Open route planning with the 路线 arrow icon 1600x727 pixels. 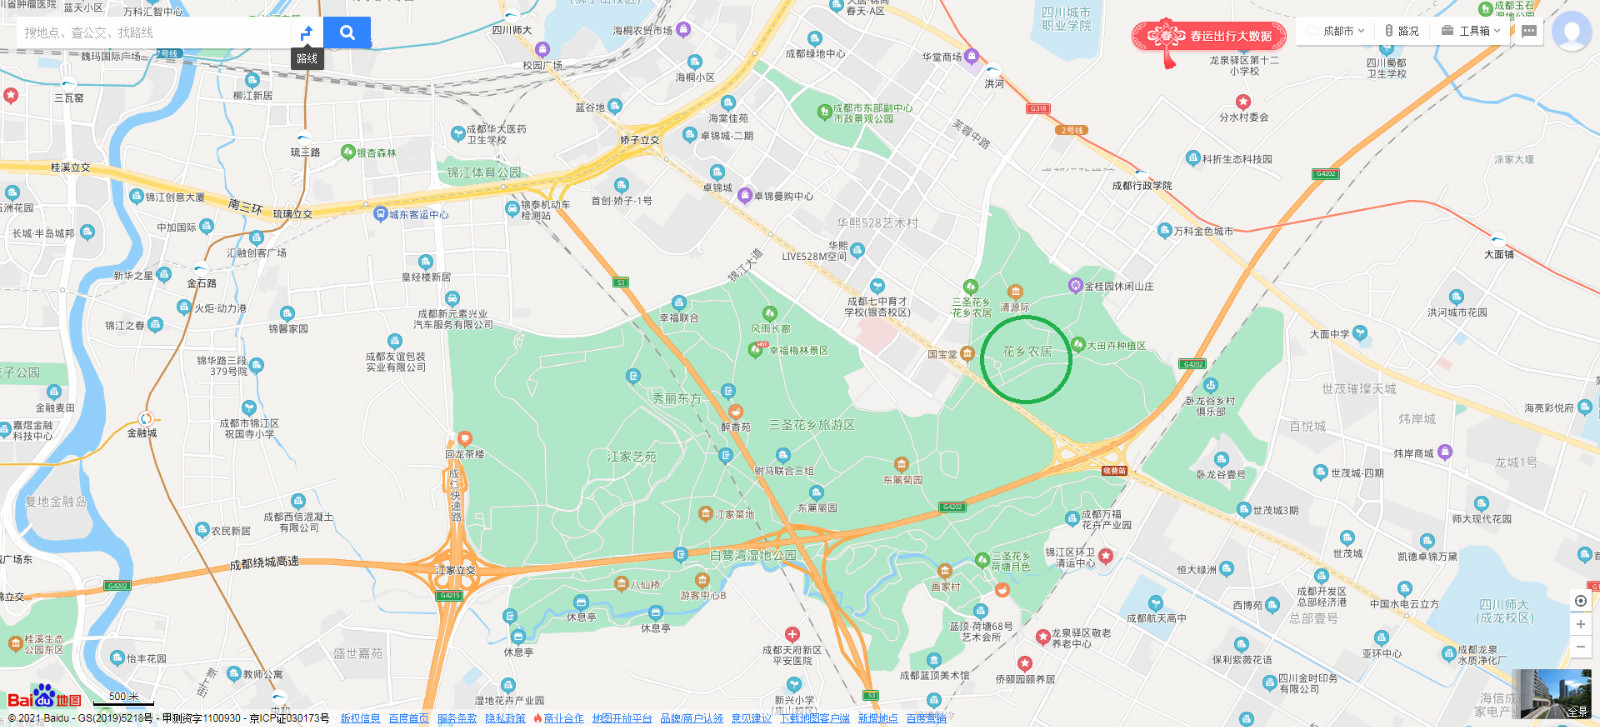click(307, 32)
